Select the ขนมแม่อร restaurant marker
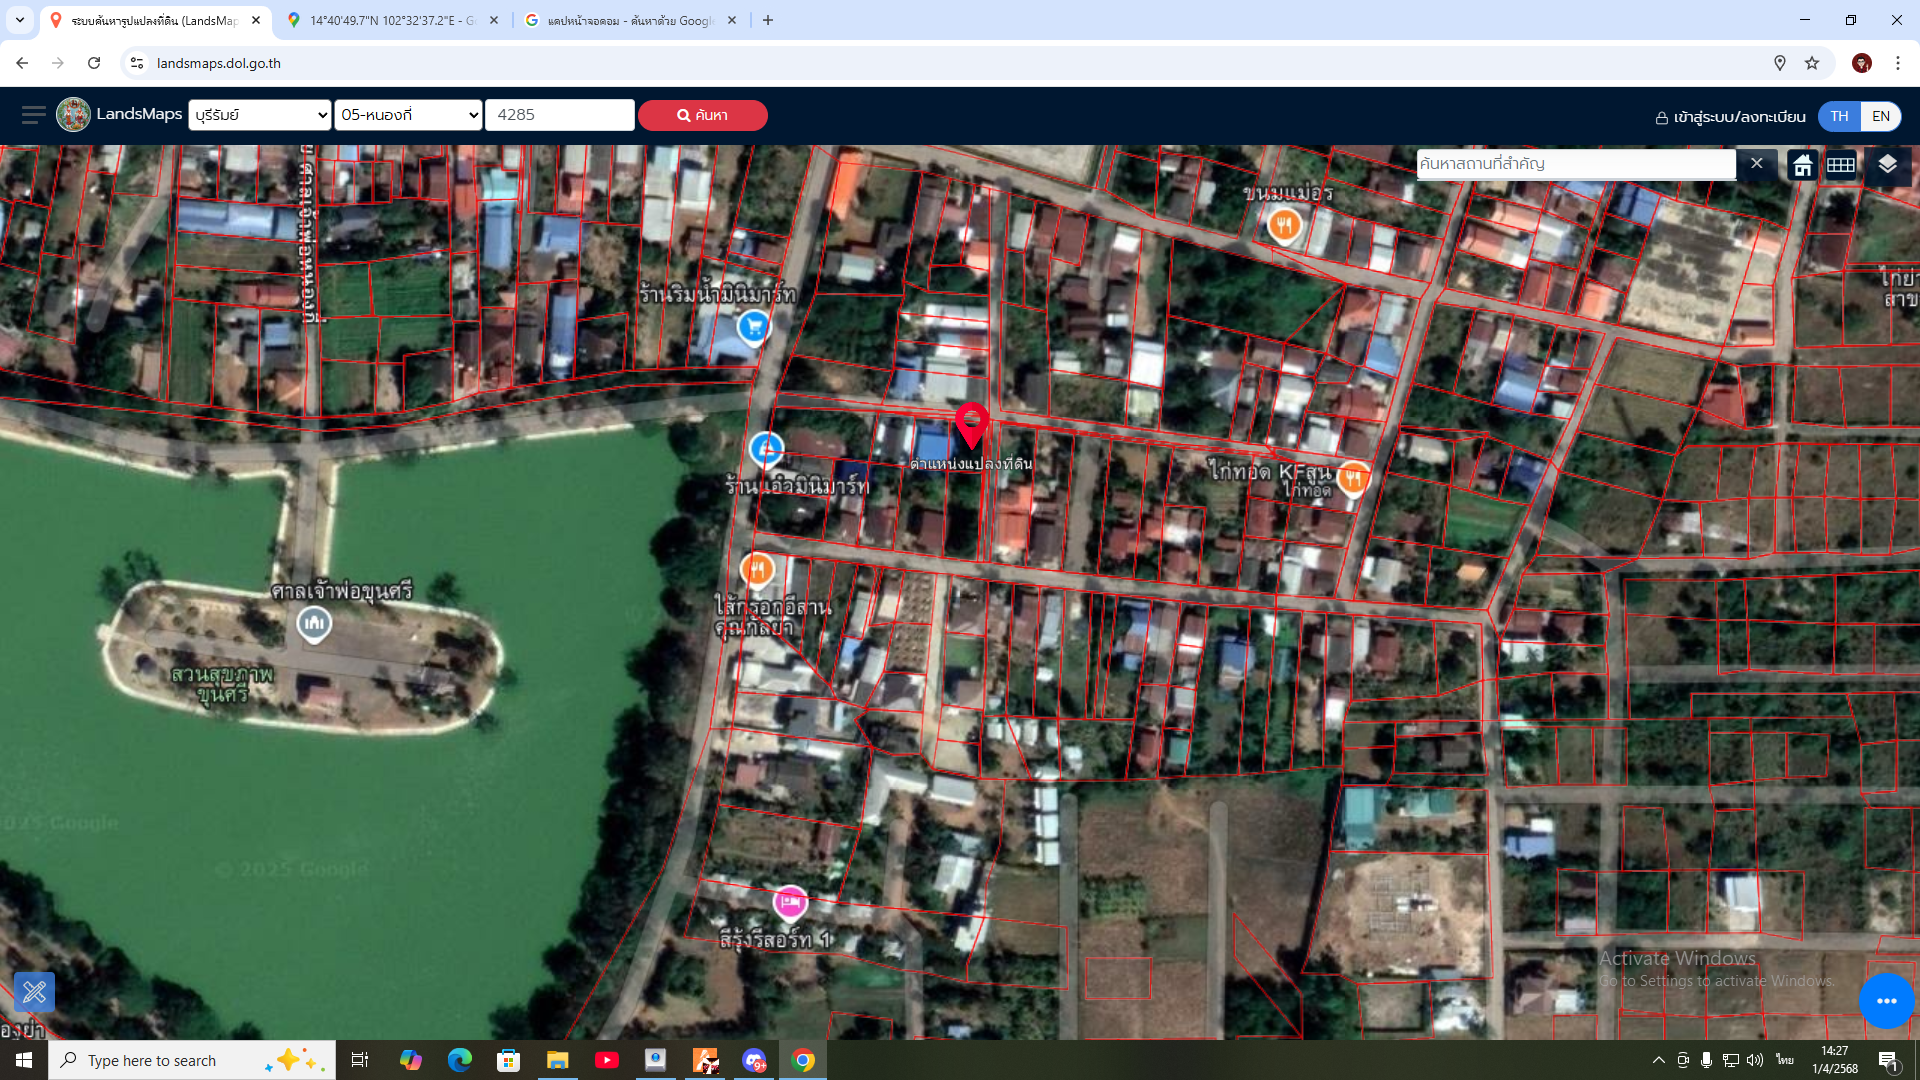Image resolution: width=1920 pixels, height=1080 pixels. (x=1285, y=225)
